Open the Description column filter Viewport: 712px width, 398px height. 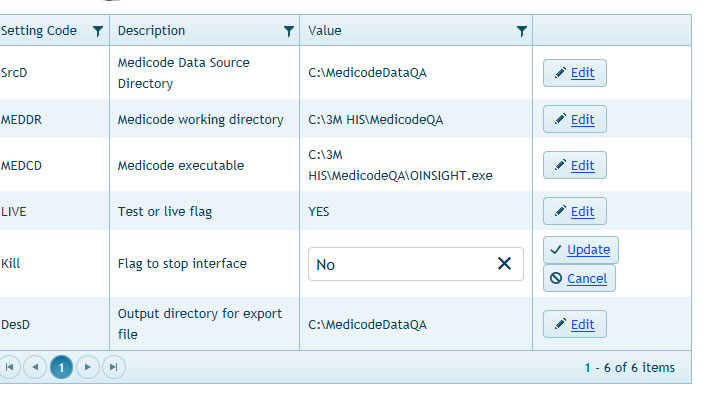288,31
